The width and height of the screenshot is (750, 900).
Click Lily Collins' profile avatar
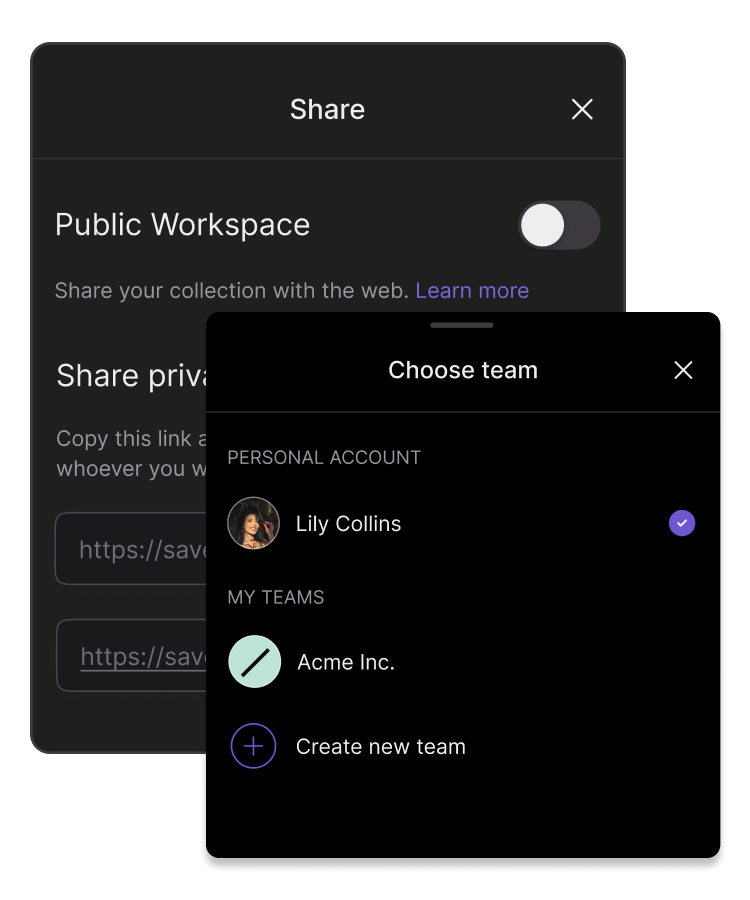point(253,523)
